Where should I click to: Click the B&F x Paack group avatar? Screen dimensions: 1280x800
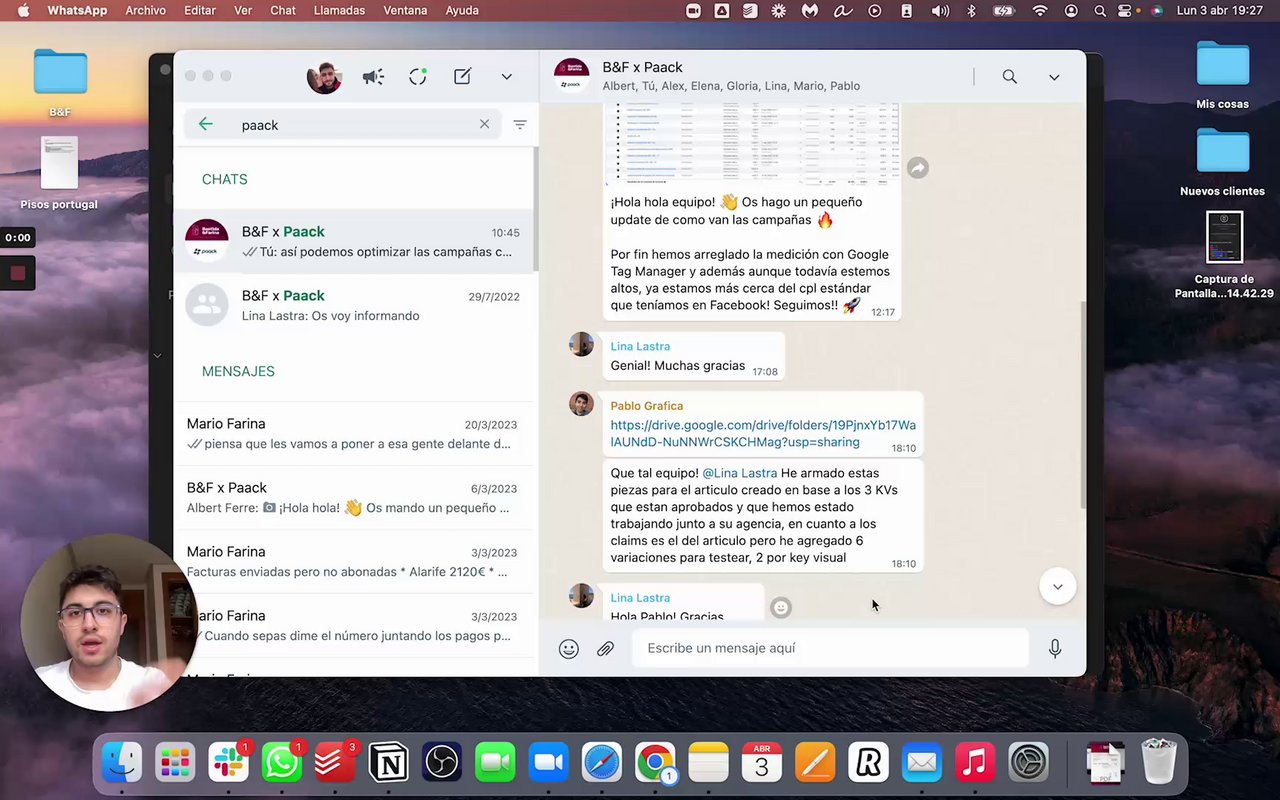point(572,76)
